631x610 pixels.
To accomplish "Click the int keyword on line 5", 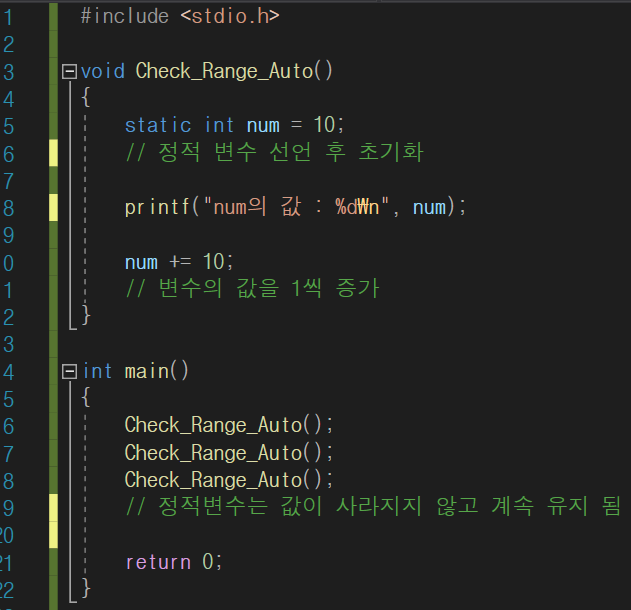I will pos(219,125).
